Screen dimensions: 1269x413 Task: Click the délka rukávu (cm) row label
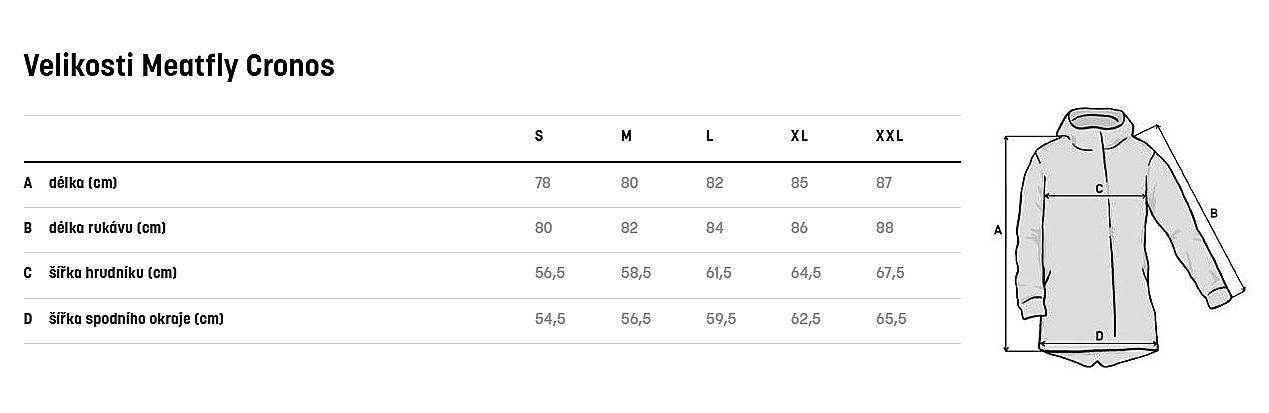(x=107, y=228)
